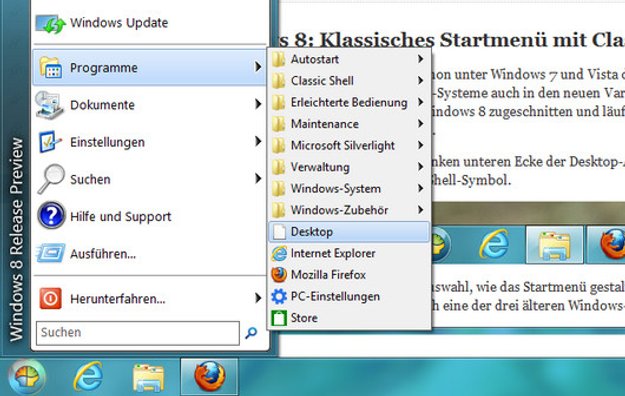Click the Ausführen run icon
The height and width of the screenshot is (396, 625).
pos(50,253)
